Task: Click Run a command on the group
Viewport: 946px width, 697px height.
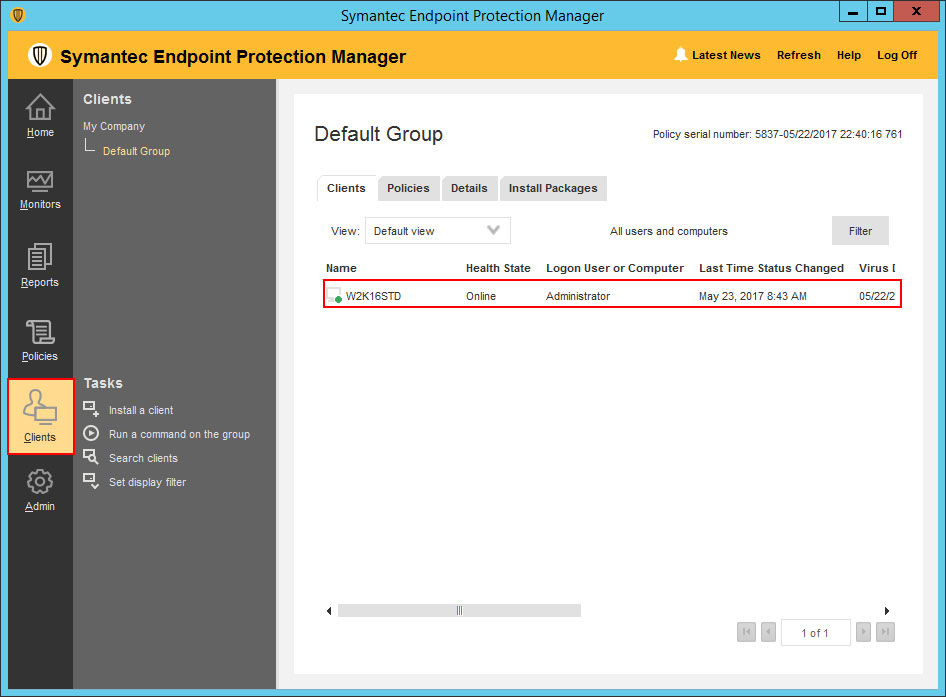Action: pos(179,434)
